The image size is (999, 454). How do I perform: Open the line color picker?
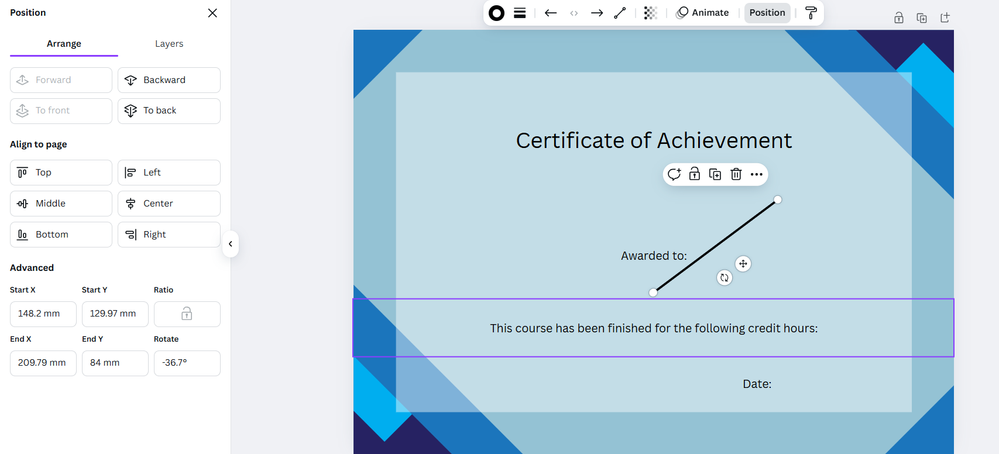click(x=496, y=13)
